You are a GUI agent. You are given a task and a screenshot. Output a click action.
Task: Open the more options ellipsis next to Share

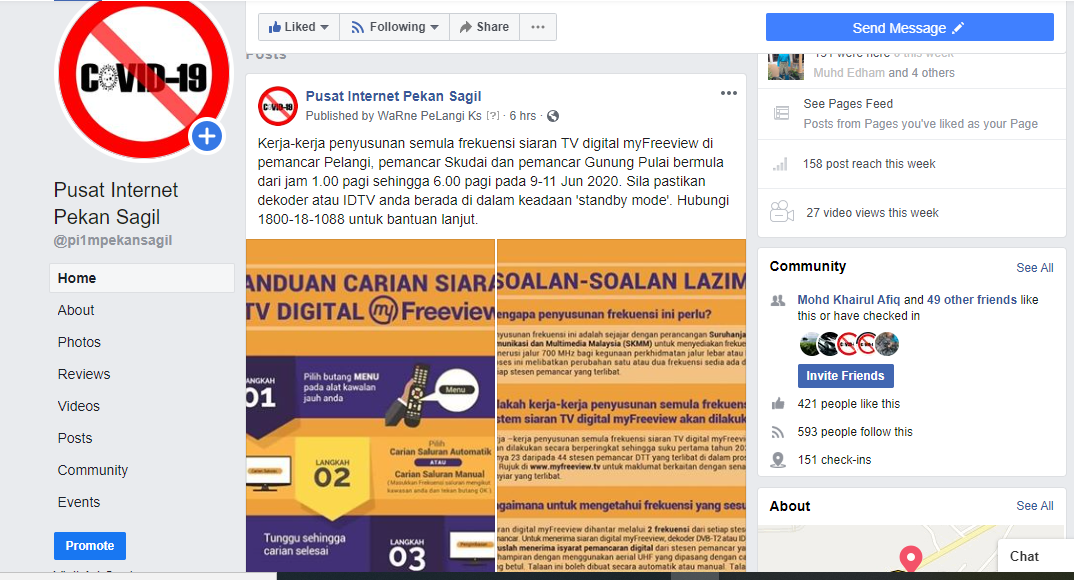(x=538, y=27)
